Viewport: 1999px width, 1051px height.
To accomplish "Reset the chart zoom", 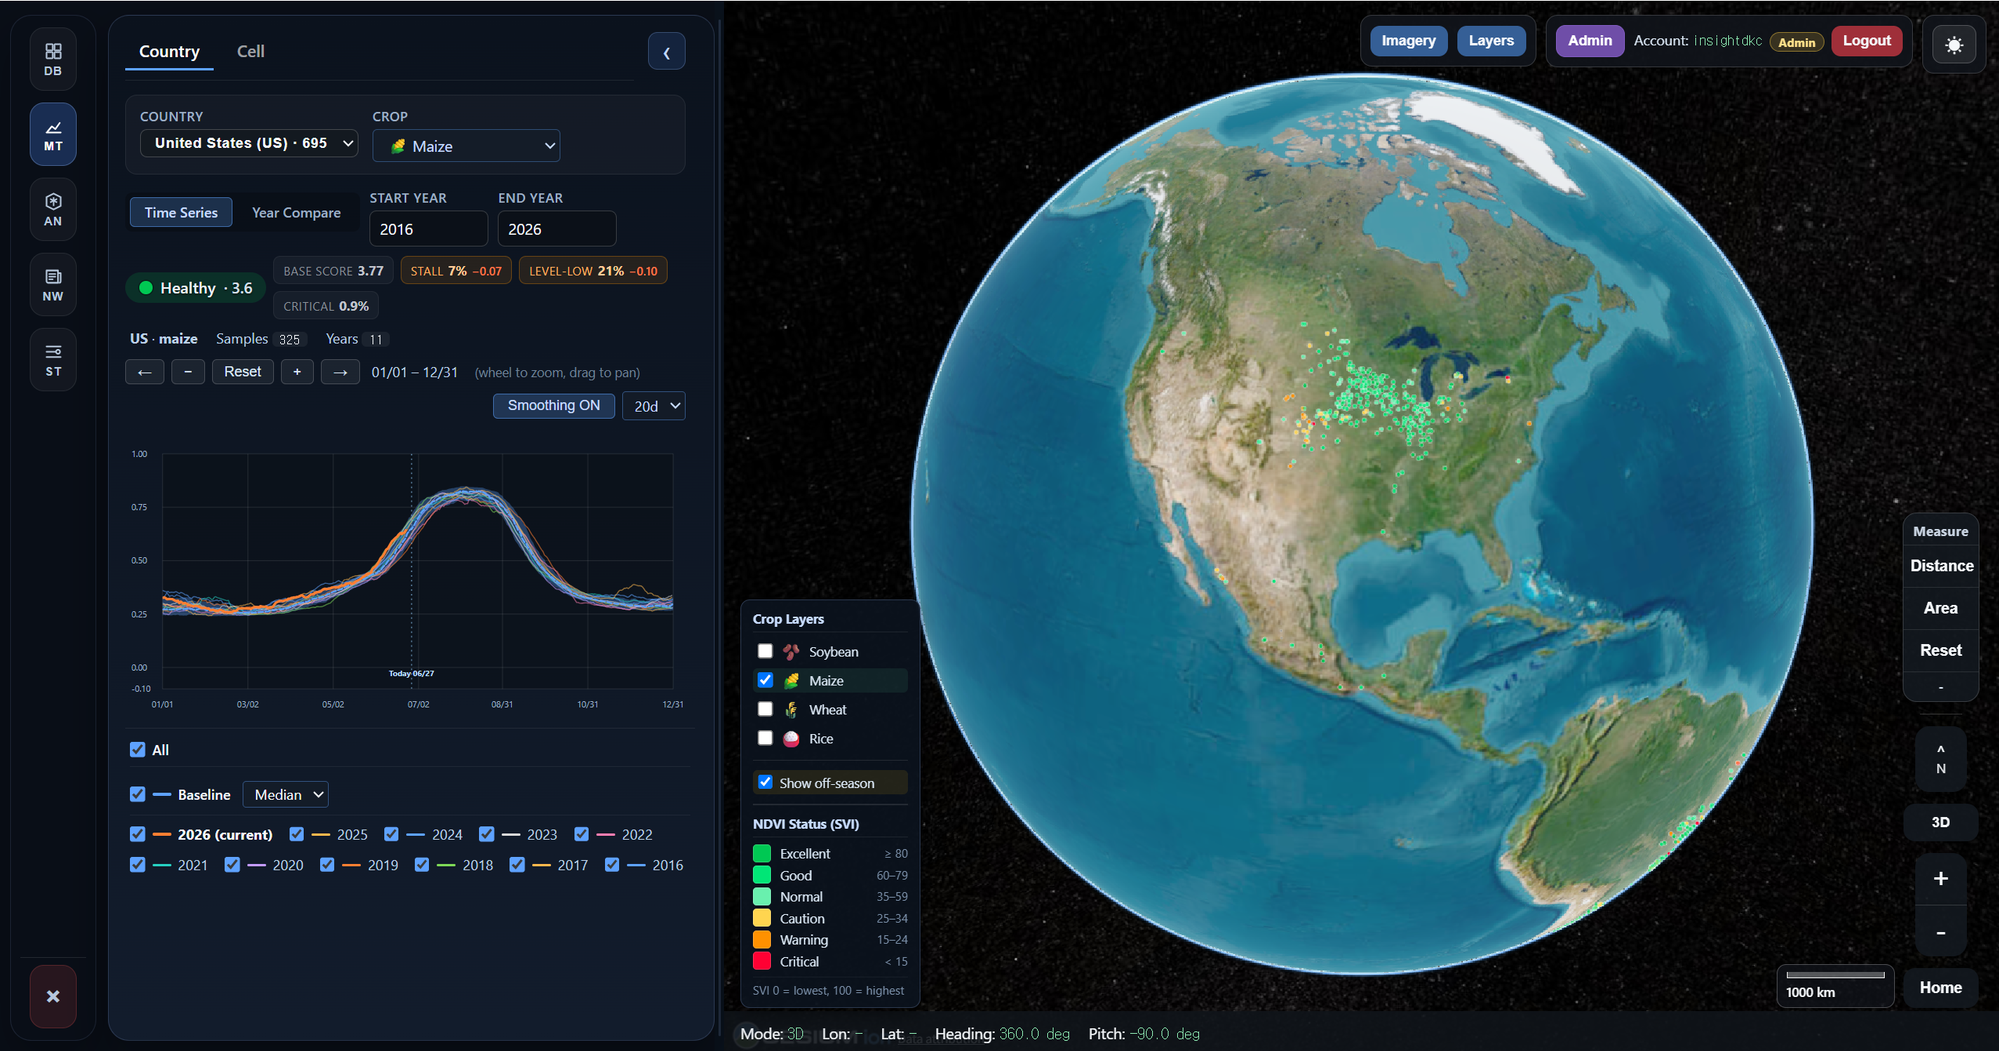I will coord(243,372).
